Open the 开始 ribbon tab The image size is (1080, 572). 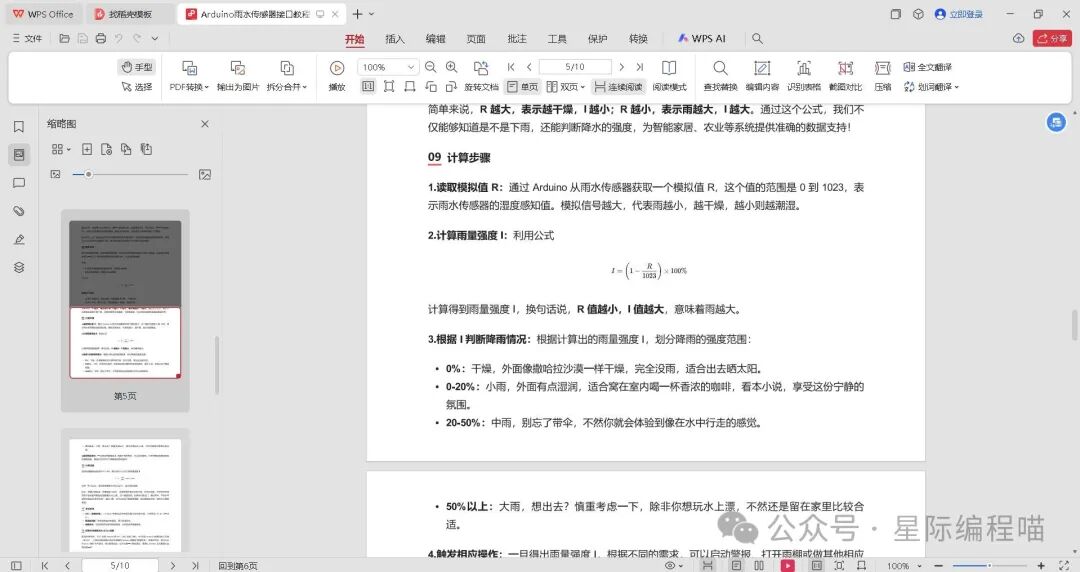355,39
